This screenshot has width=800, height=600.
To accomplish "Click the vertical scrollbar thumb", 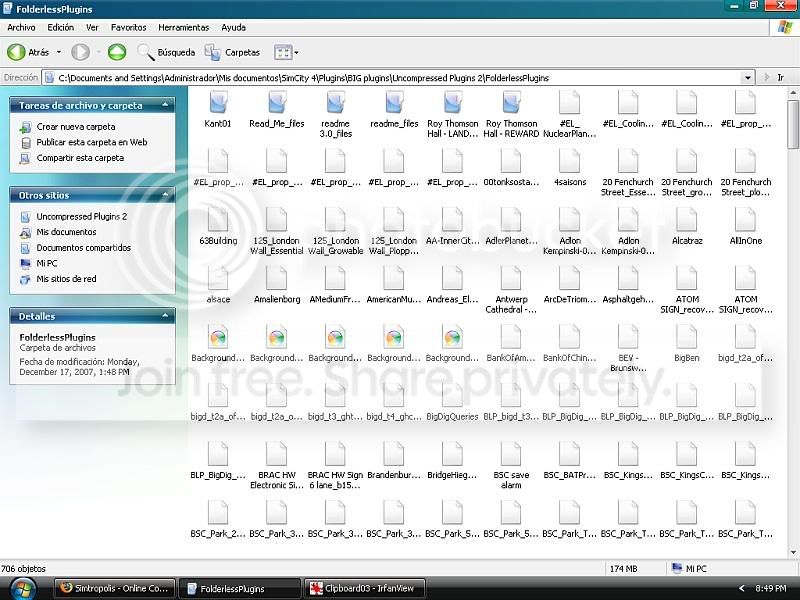I will (x=793, y=123).
